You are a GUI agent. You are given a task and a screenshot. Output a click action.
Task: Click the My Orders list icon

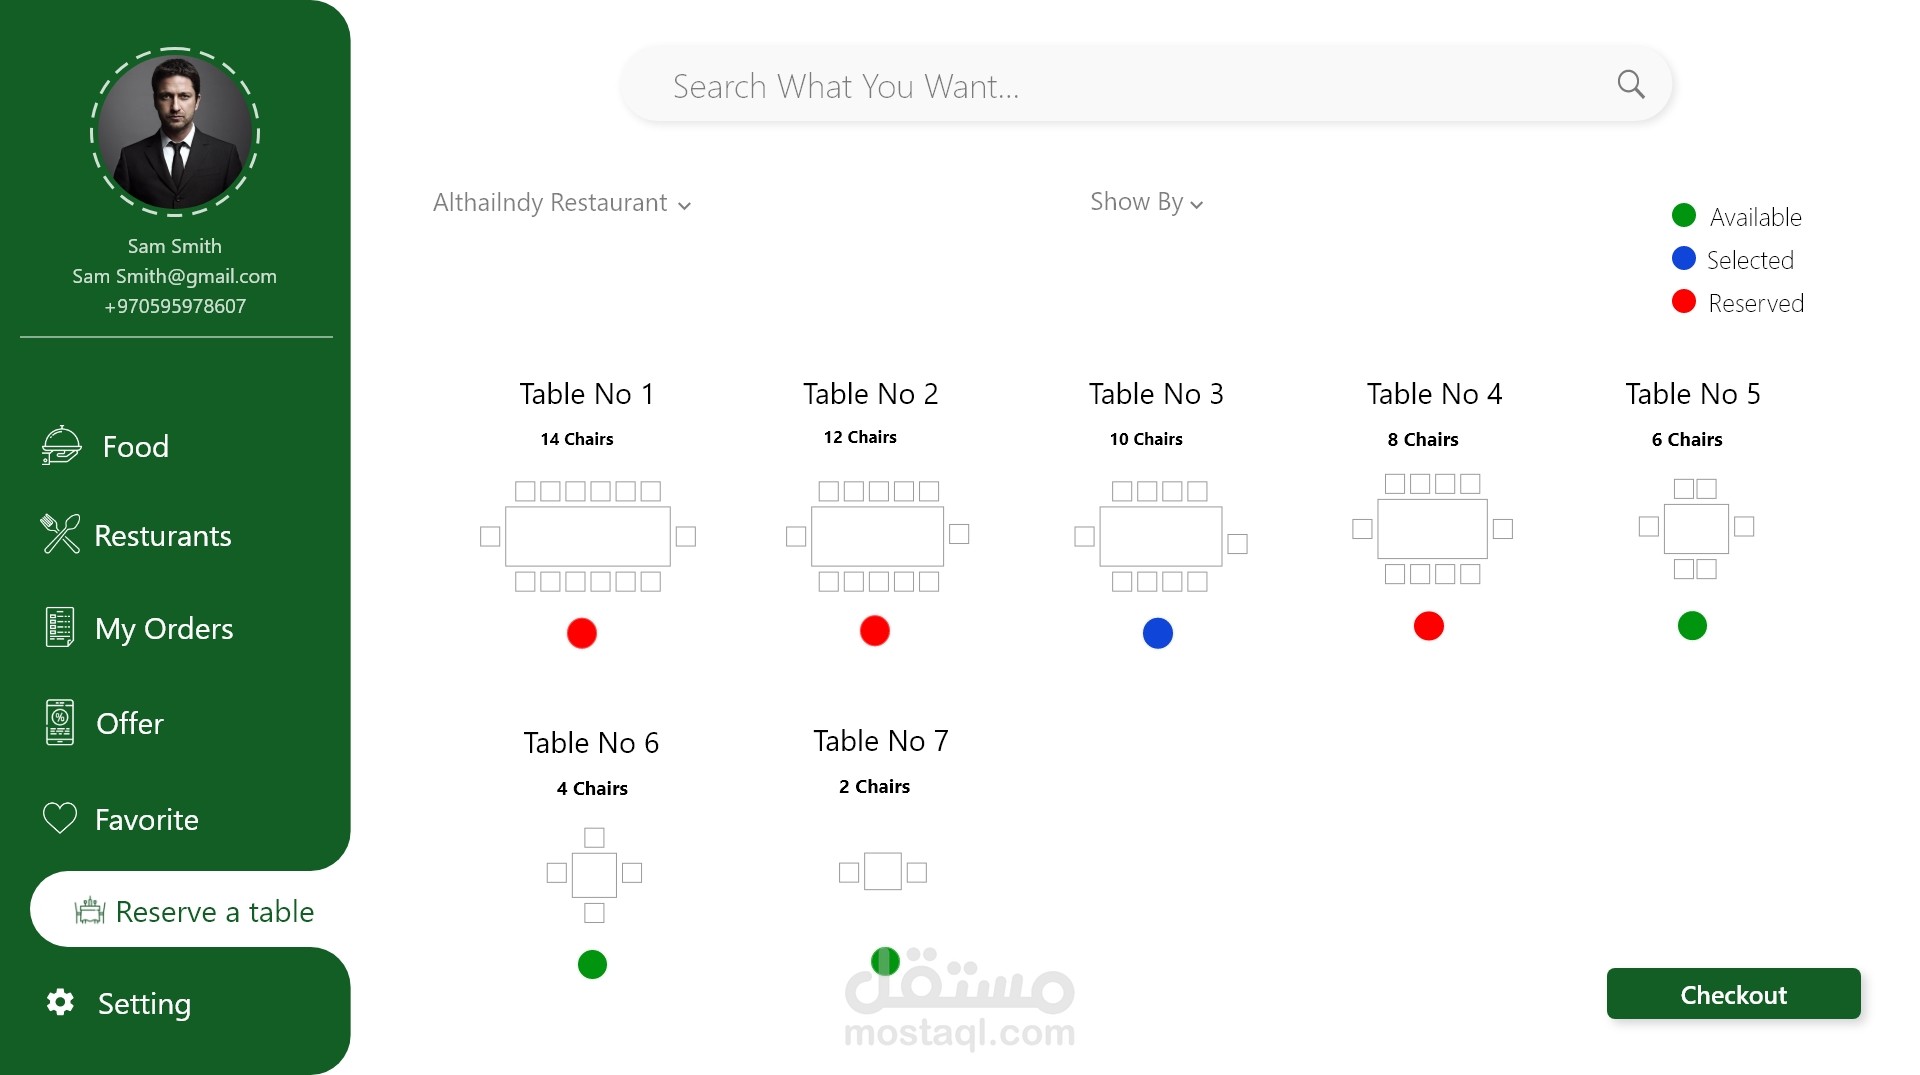click(60, 627)
